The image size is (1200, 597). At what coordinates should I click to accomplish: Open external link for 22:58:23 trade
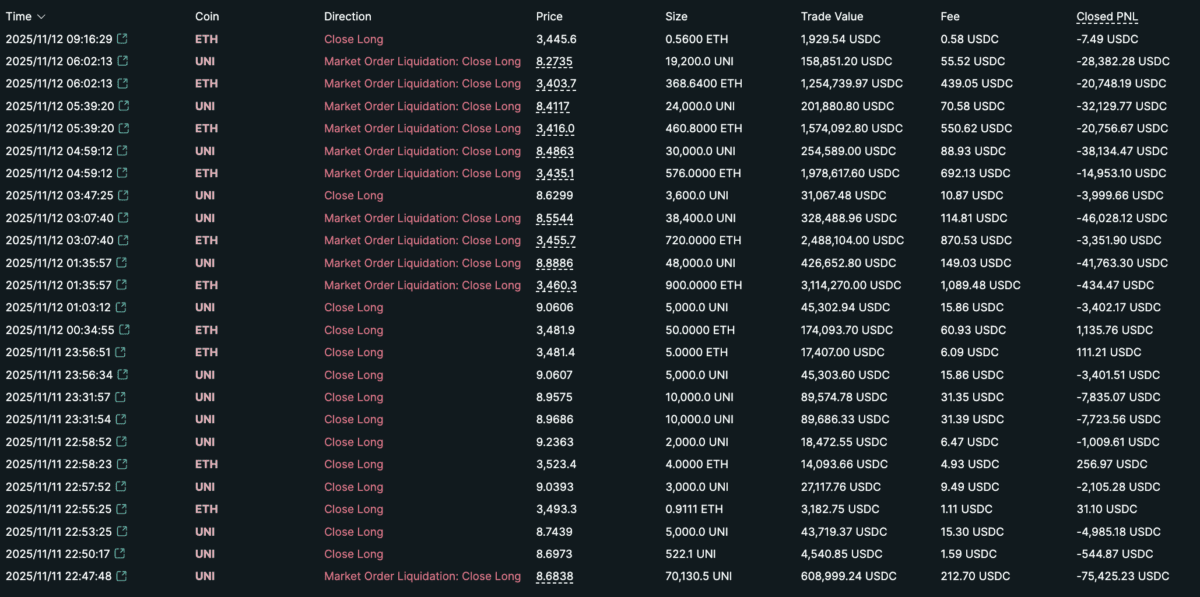click(122, 464)
